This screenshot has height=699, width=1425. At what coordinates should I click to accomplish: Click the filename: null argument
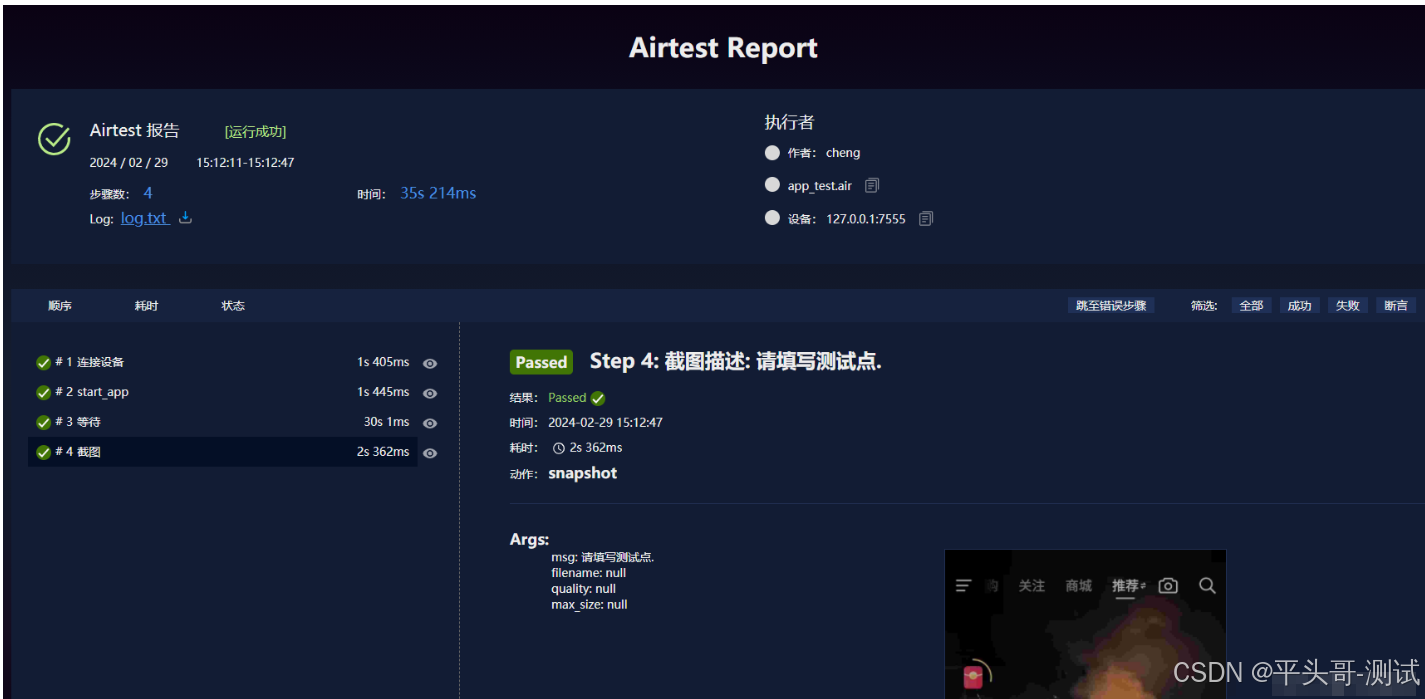pos(588,573)
